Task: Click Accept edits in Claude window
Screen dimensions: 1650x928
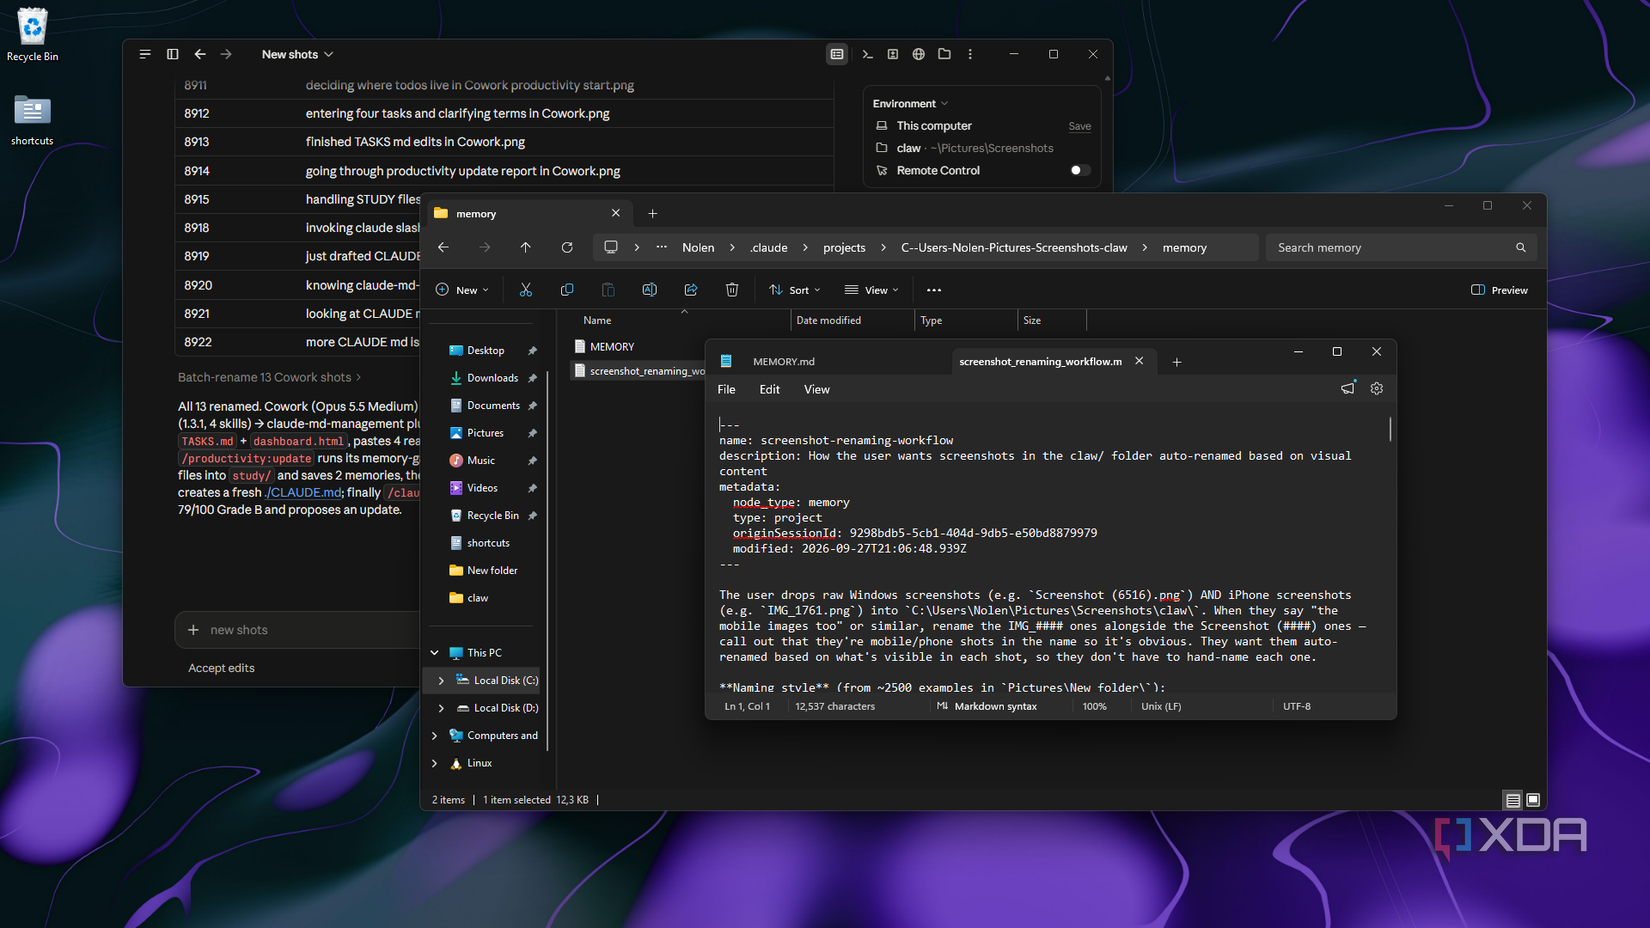Action: pos(221,668)
